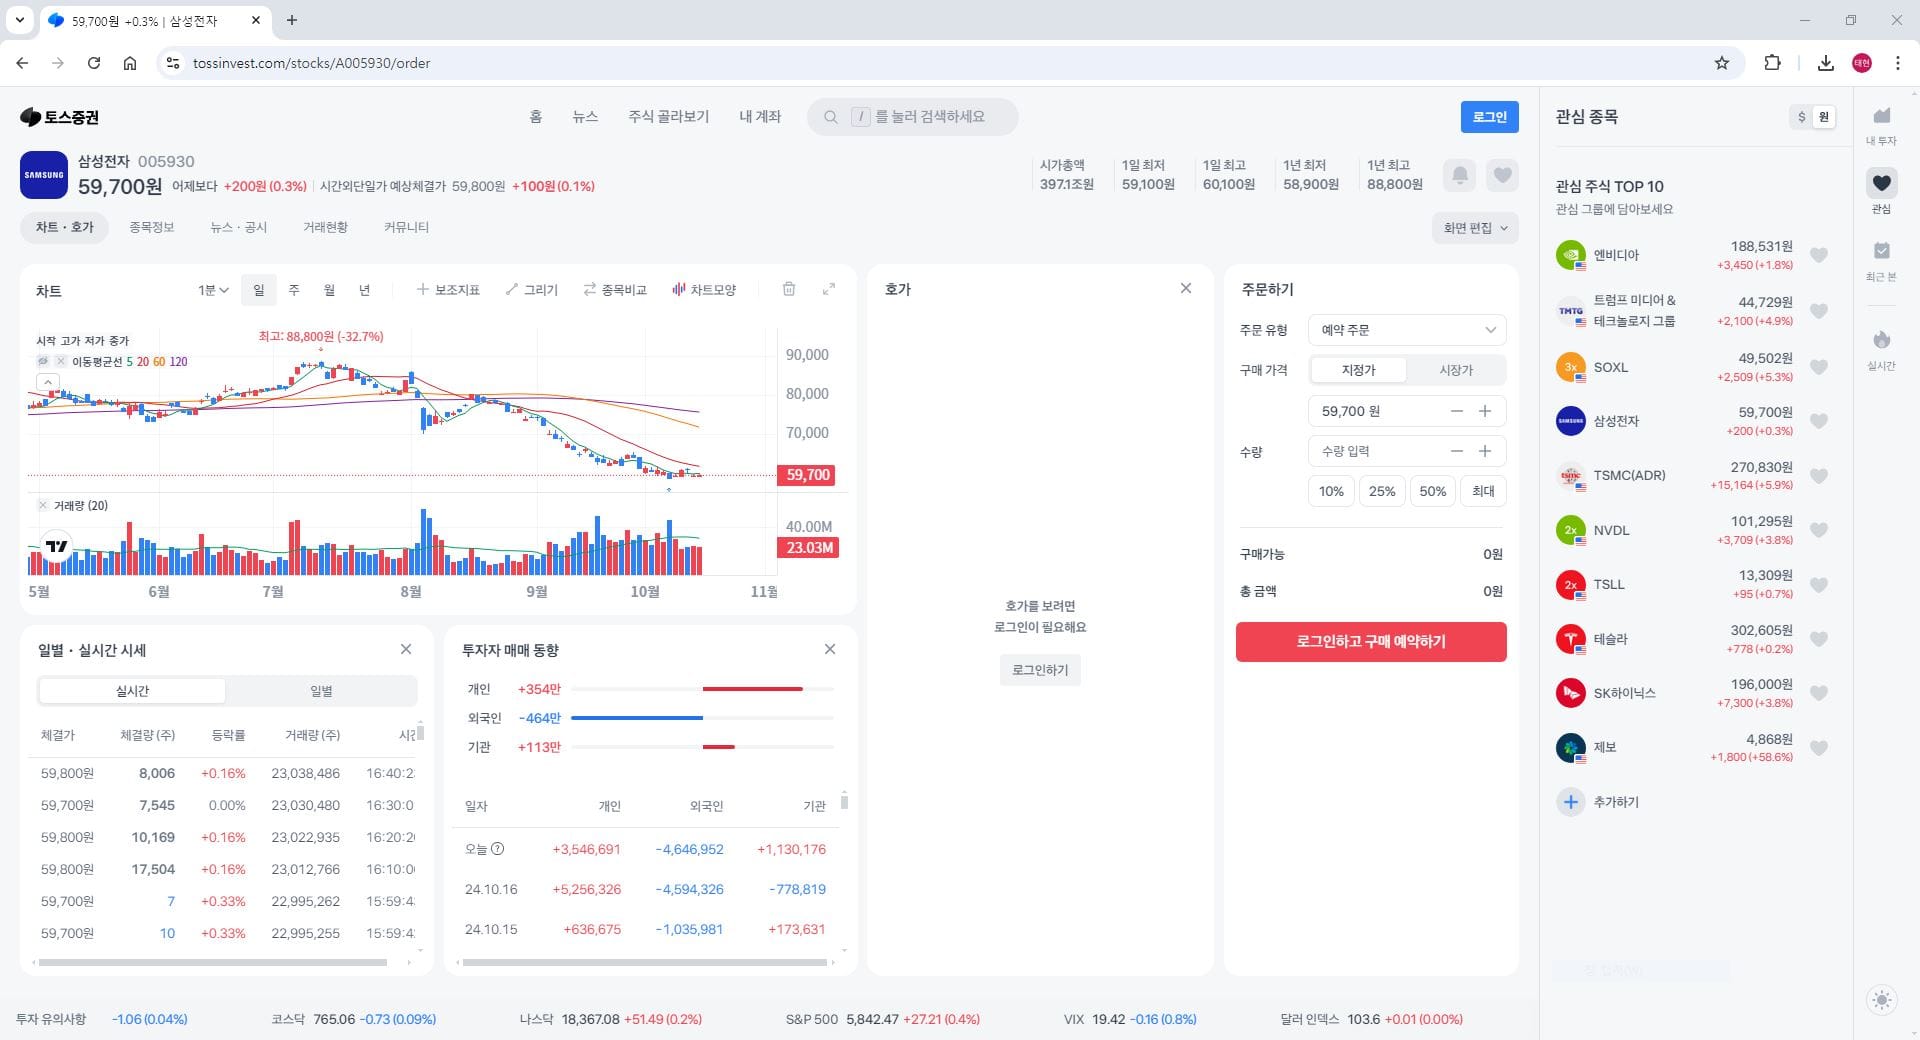Favorite 테슬라 with its heart icon
Screen dimensions: 1920x1040
[1819, 639]
